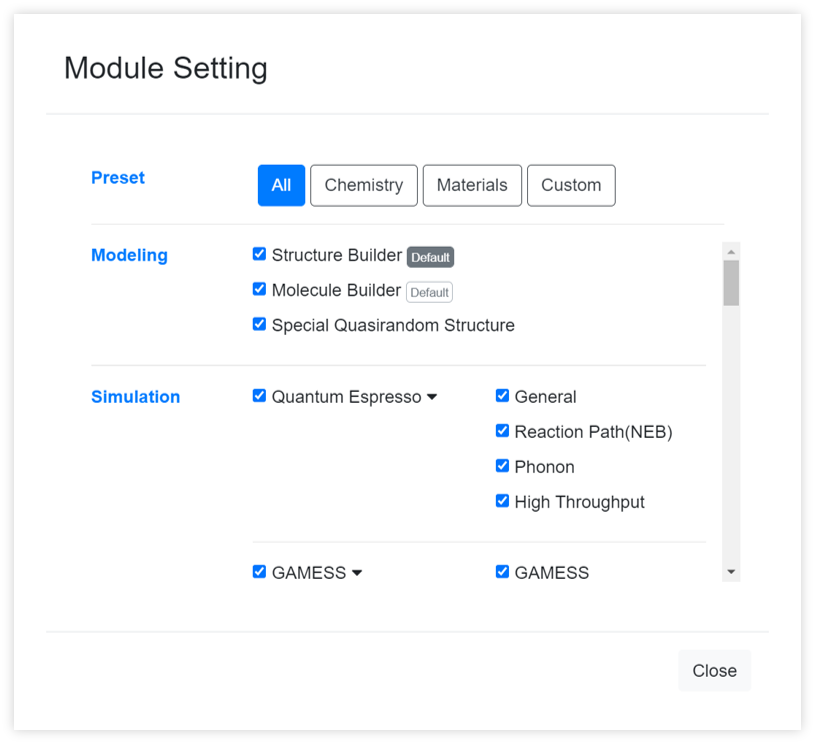
Task: Uncheck the Structure Builder checkbox
Action: [259, 254]
